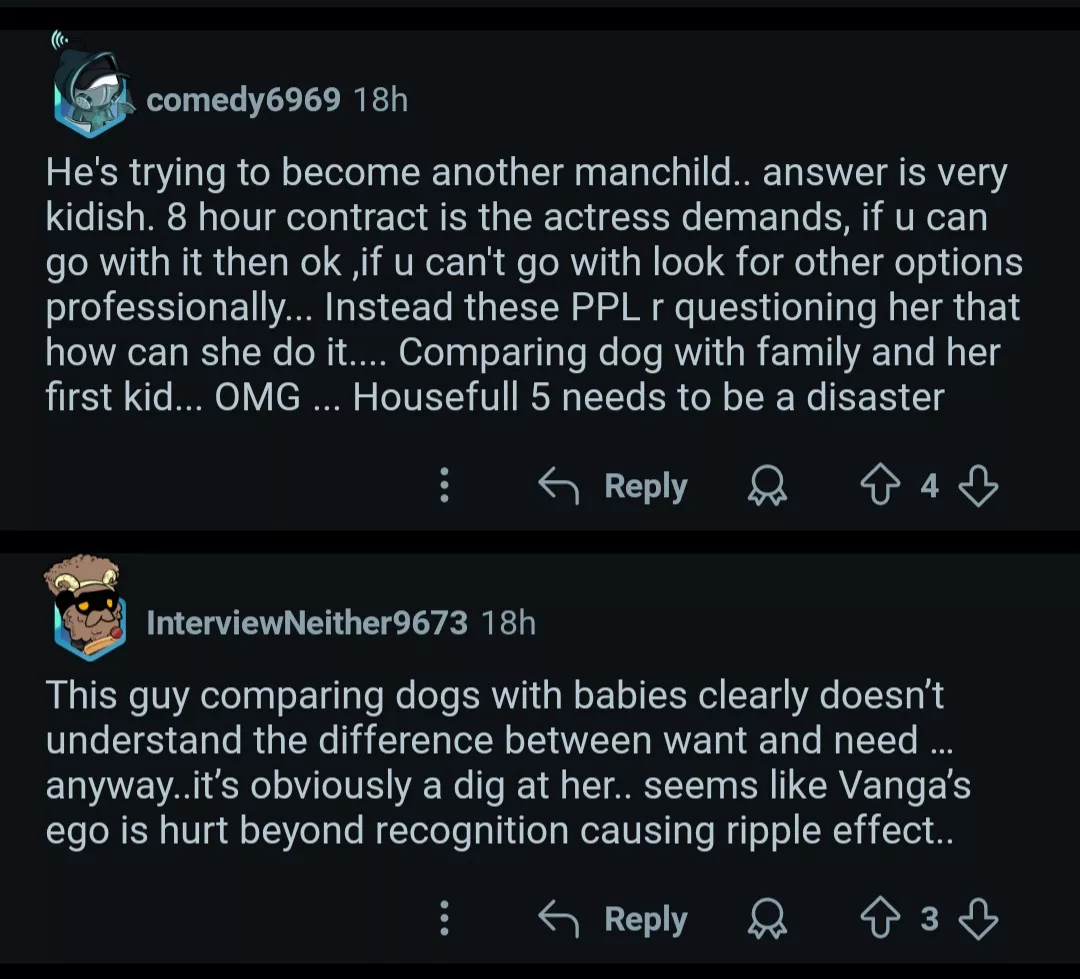Visit the InterviewNeither9673 username link
The height and width of the screenshot is (979, 1080).
(307, 623)
